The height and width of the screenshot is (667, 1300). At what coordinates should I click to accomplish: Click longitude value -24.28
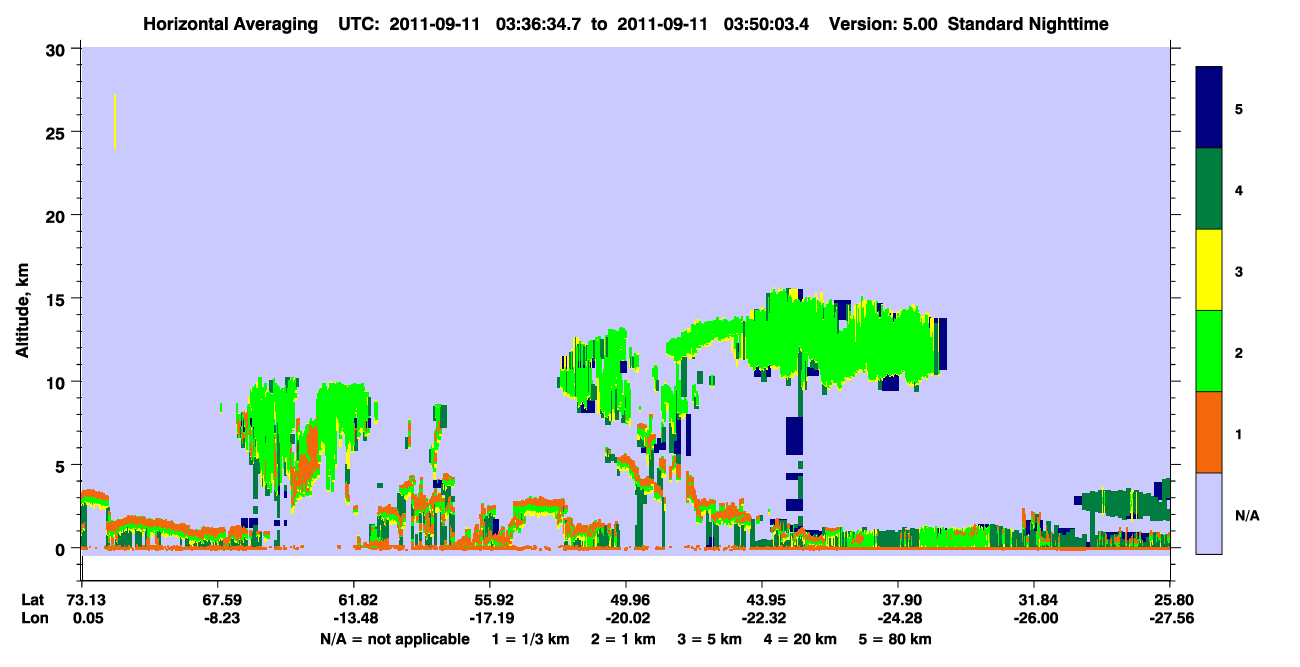(x=898, y=619)
